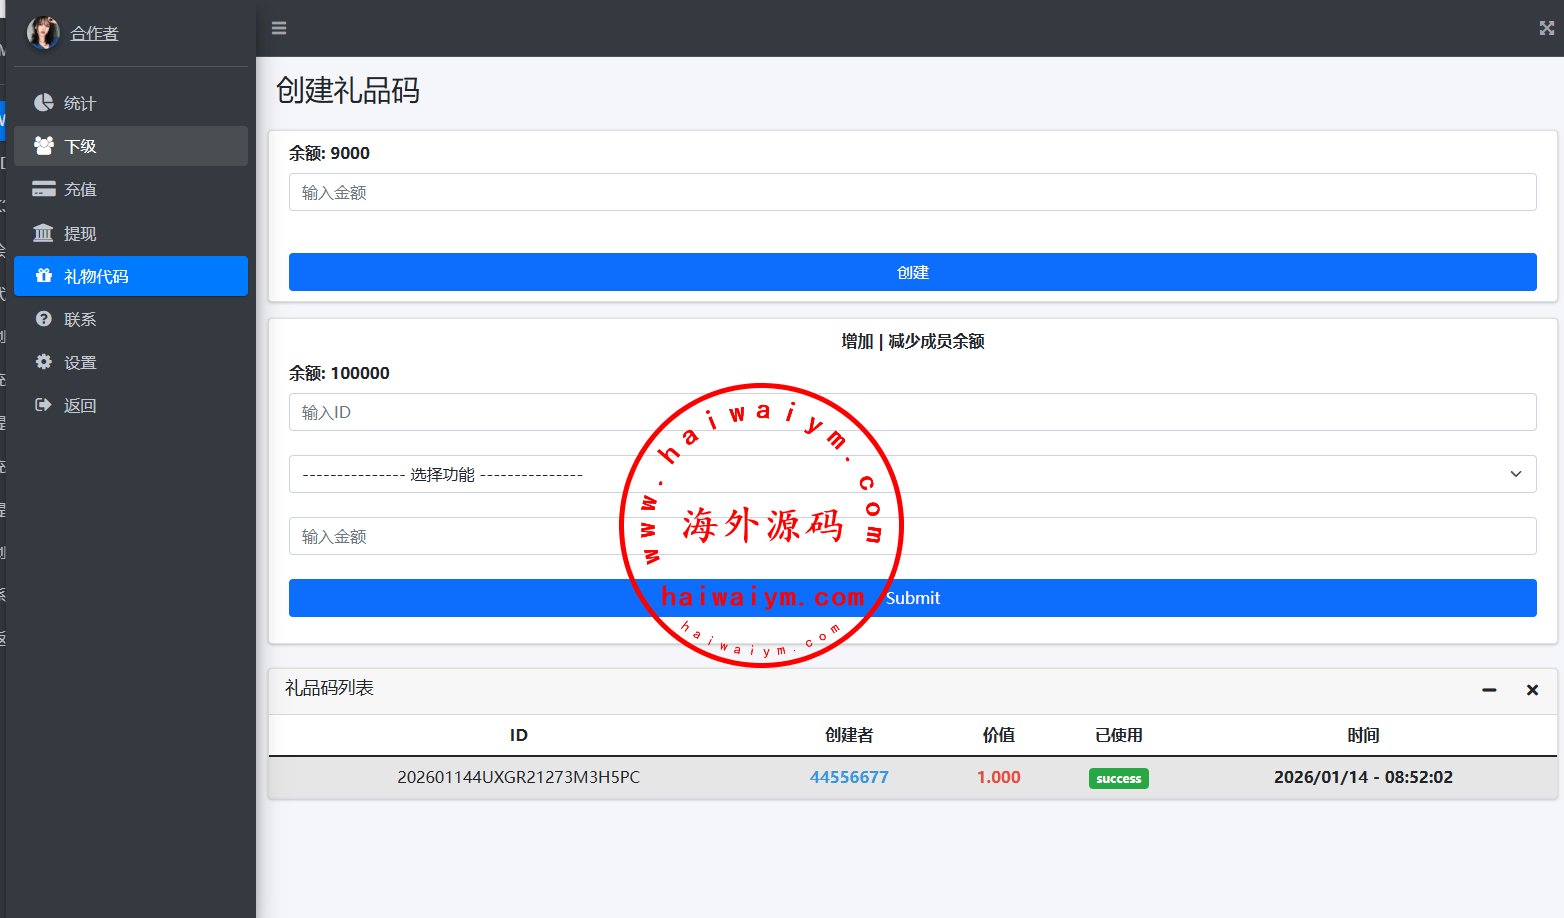Screen dimensions: 1564x918
Task: Collapse the 礼品码列表 panel with minus
Action: pos(1489,690)
